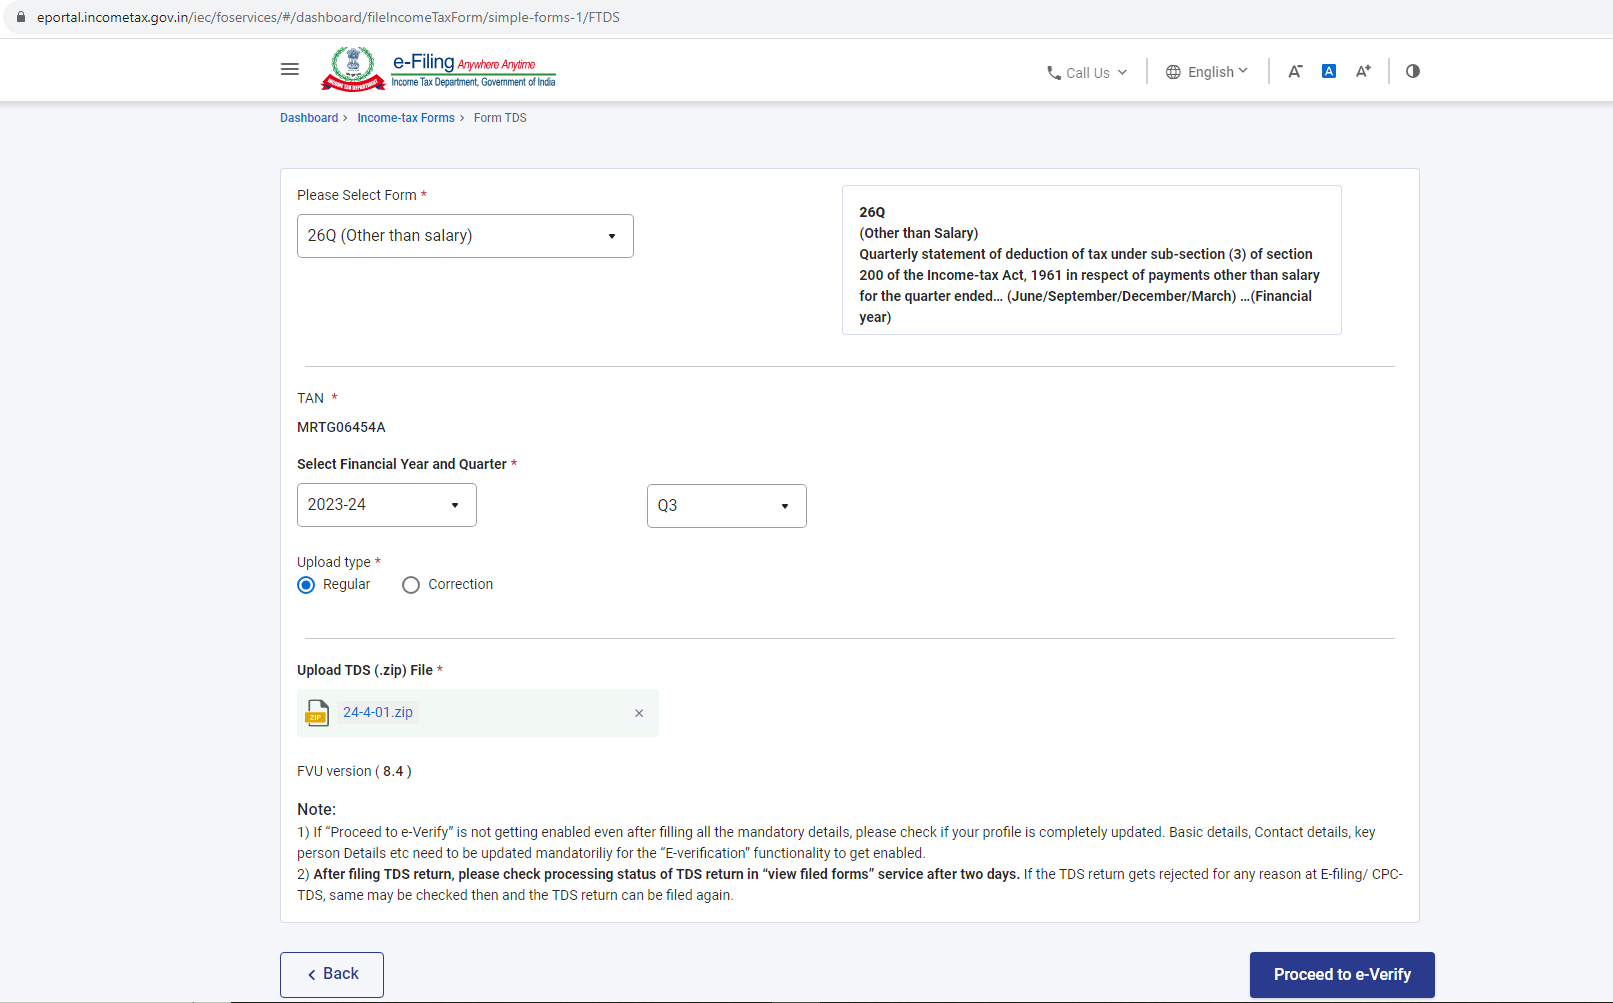Open the Q3 quarter dropdown
This screenshot has width=1613, height=1003.
click(x=727, y=506)
